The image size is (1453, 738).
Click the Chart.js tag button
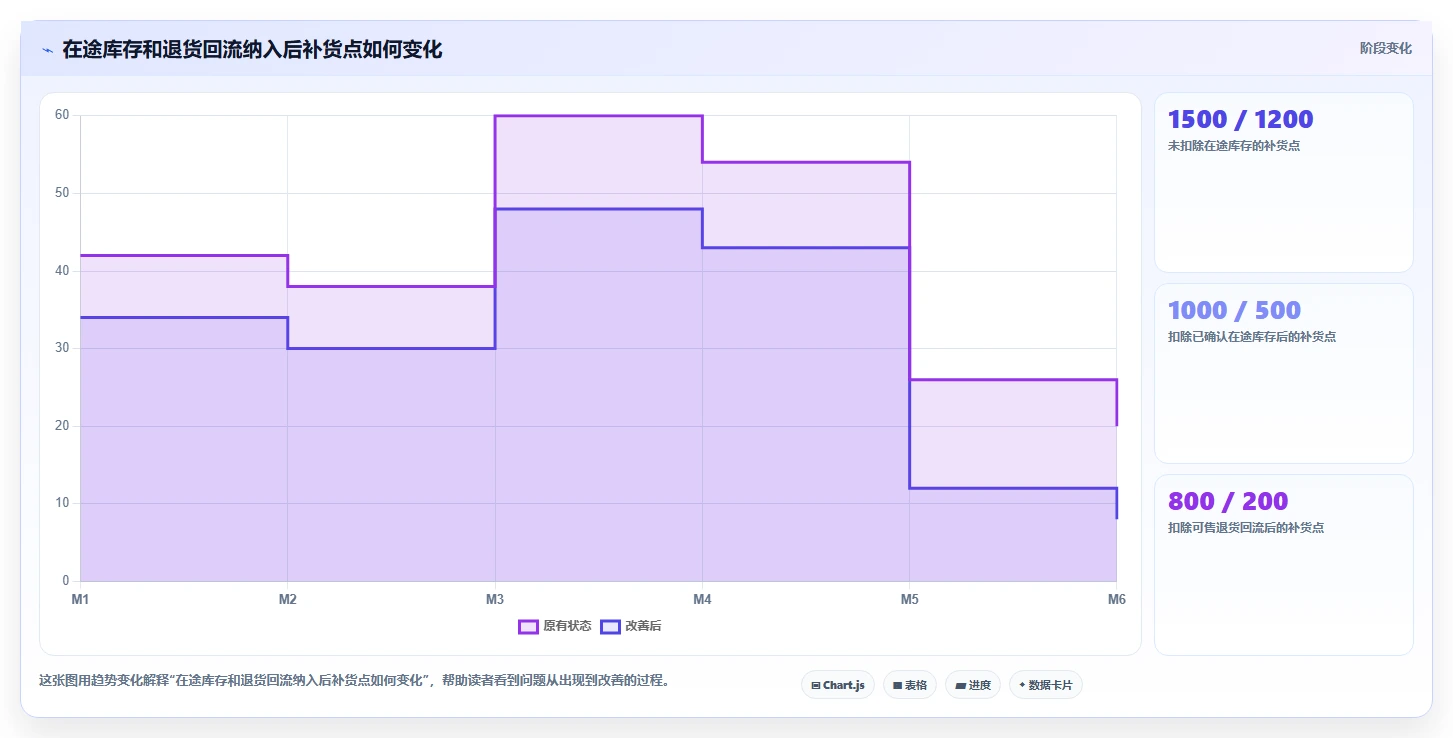pyautogui.click(x=838, y=685)
